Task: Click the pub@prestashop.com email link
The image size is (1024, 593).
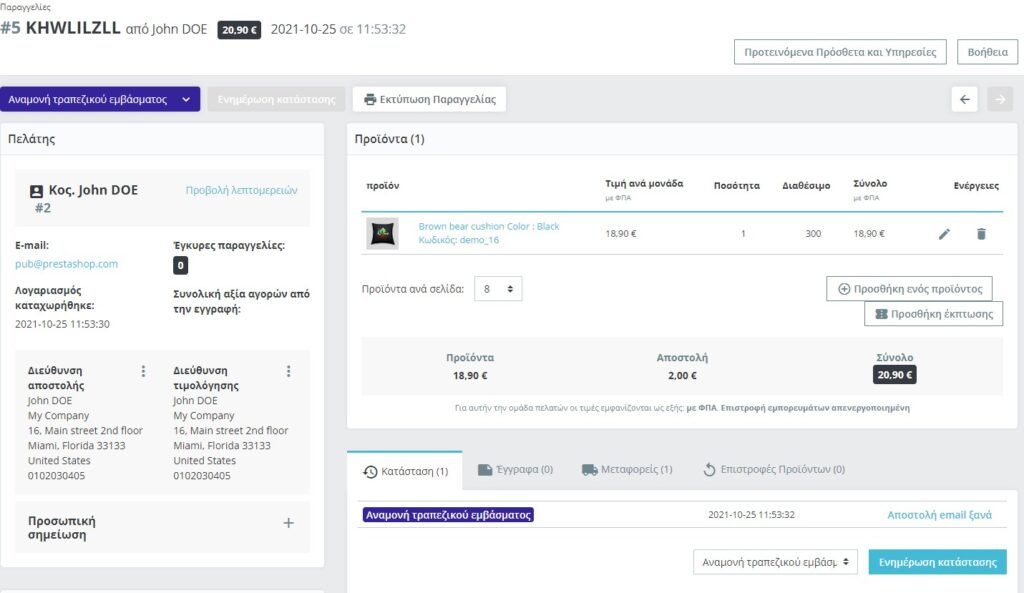Action: tap(66, 264)
